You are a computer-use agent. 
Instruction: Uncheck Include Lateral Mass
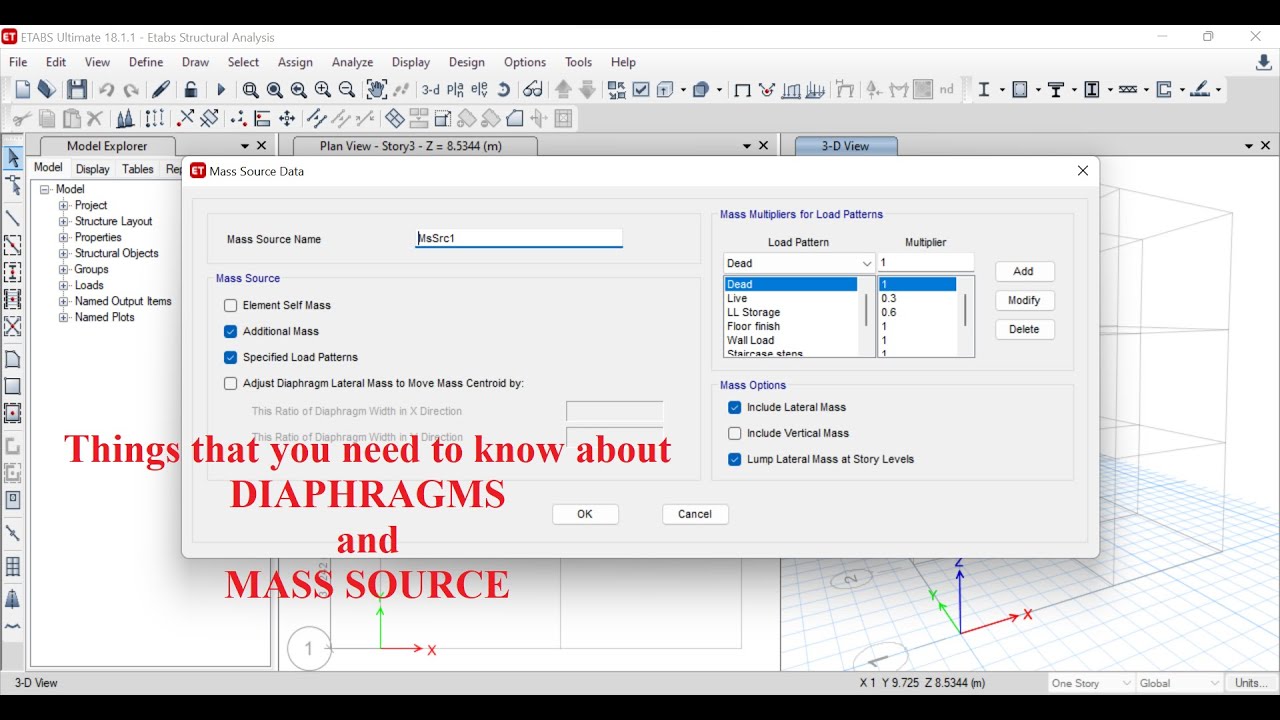pyautogui.click(x=735, y=407)
